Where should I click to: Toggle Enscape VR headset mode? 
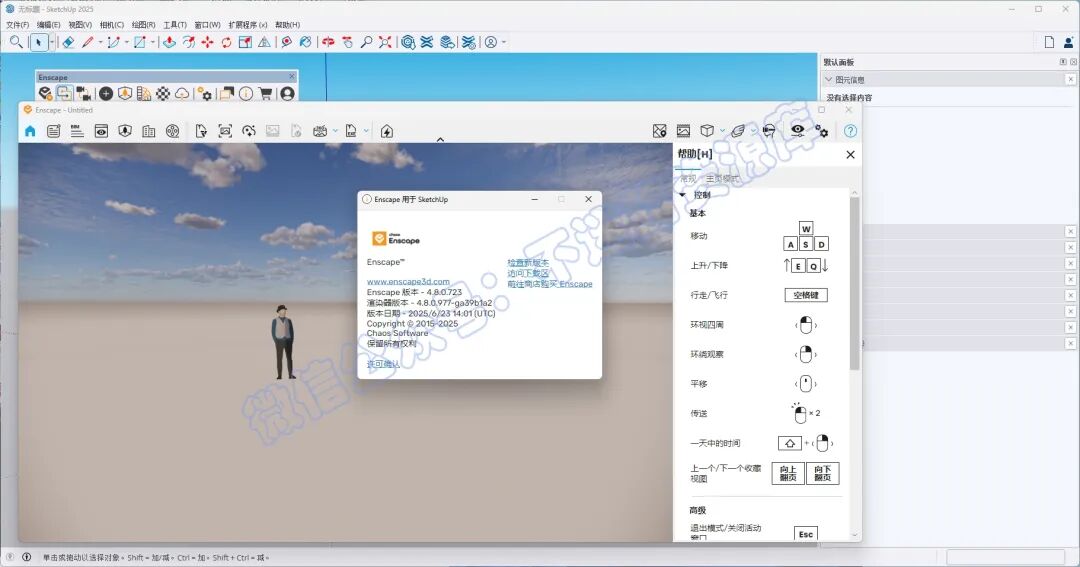point(769,131)
